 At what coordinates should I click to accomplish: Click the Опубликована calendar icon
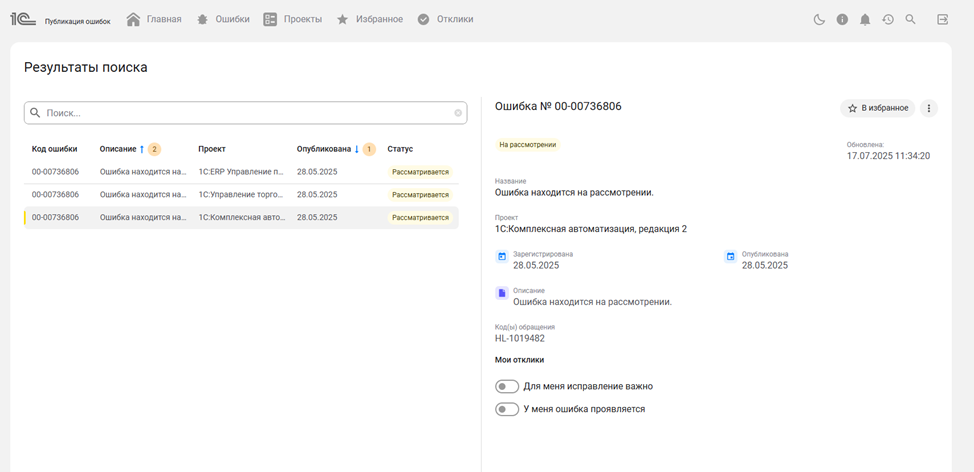pos(730,256)
